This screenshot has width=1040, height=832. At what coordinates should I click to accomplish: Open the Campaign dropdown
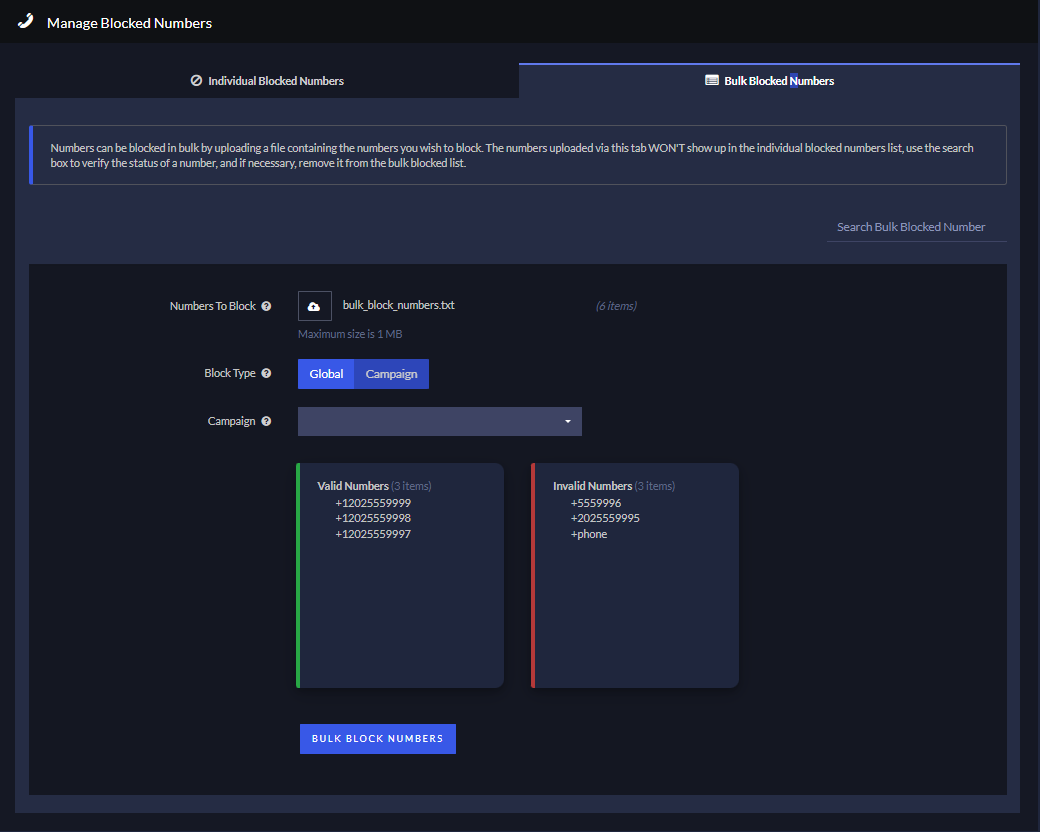click(x=440, y=421)
